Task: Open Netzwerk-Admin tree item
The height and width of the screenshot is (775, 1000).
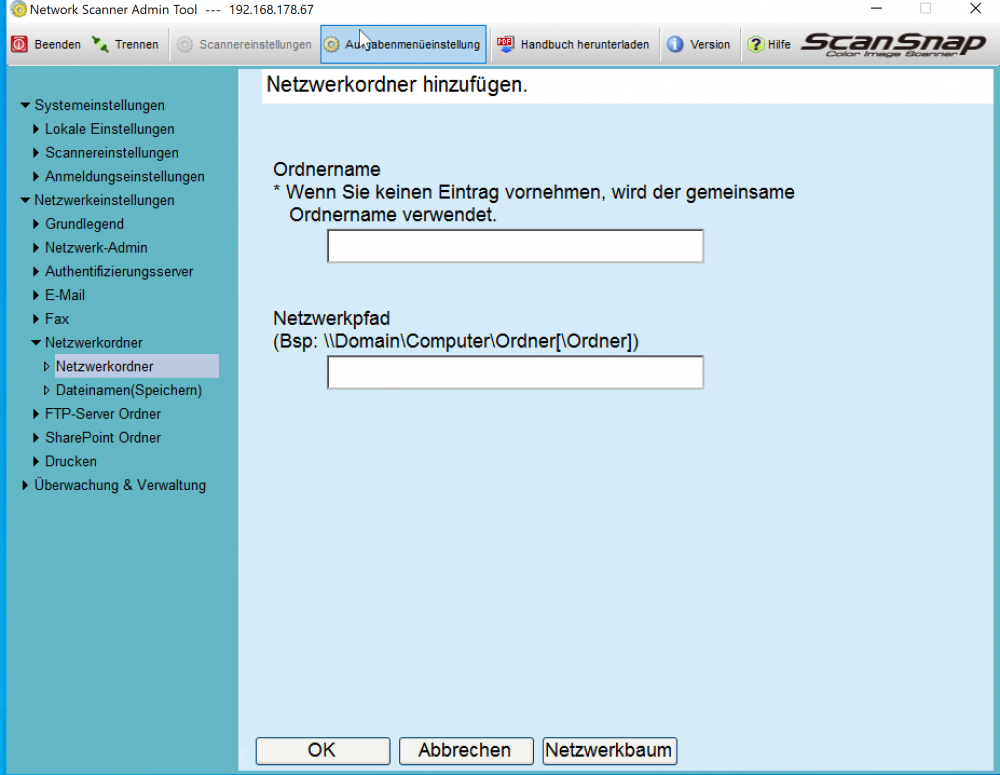Action: (96, 247)
